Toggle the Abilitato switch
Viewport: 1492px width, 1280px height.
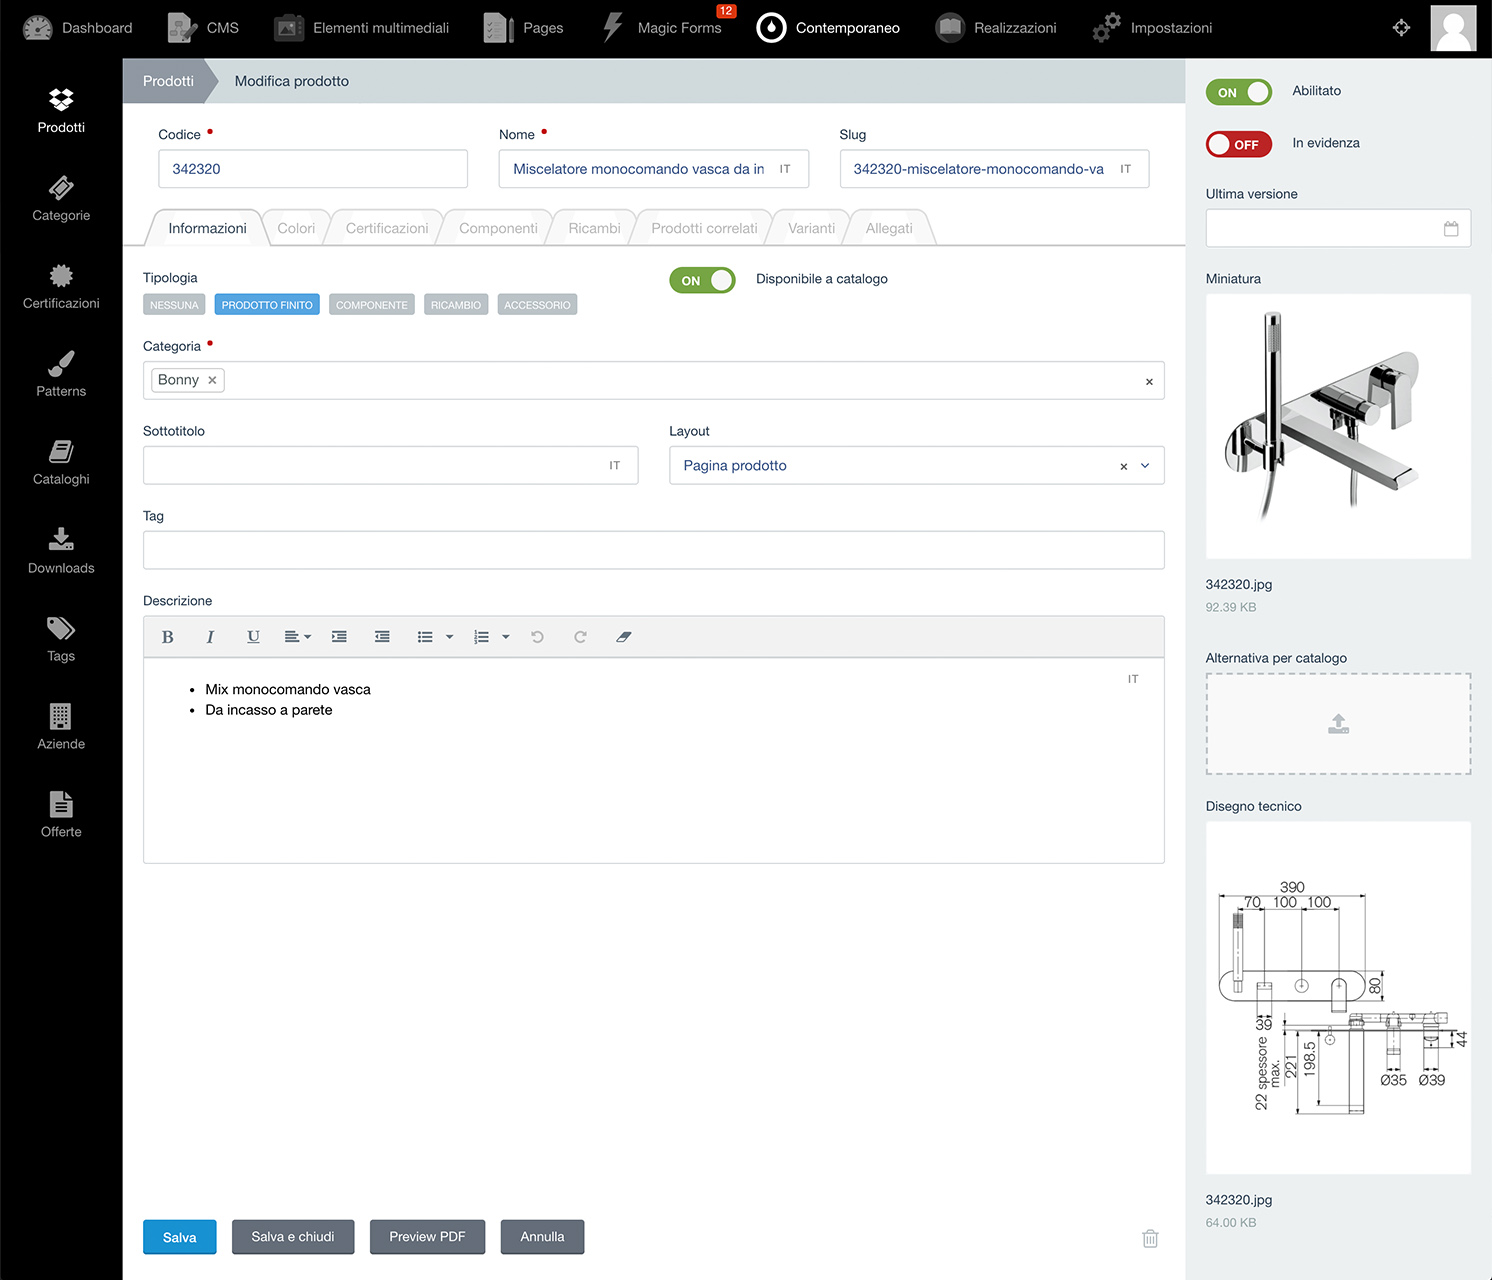[1239, 92]
